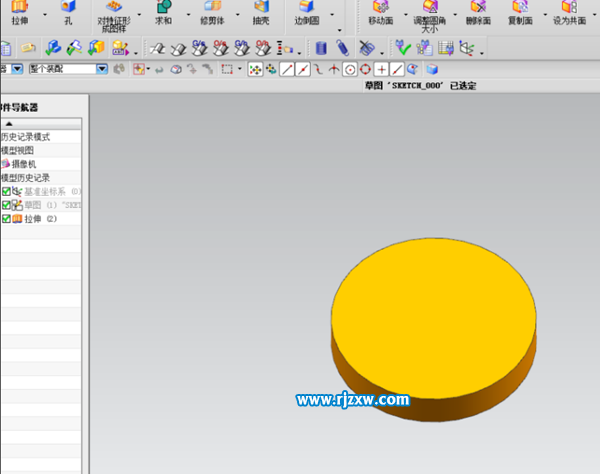The height and width of the screenshot is (474, 600).
Task: Click the green checkmark toolbar icon
Action: pos(402,47)
